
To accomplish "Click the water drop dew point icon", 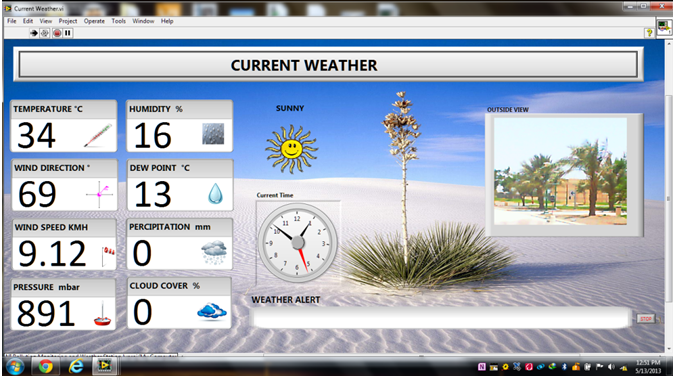I will tap(215, 194).
